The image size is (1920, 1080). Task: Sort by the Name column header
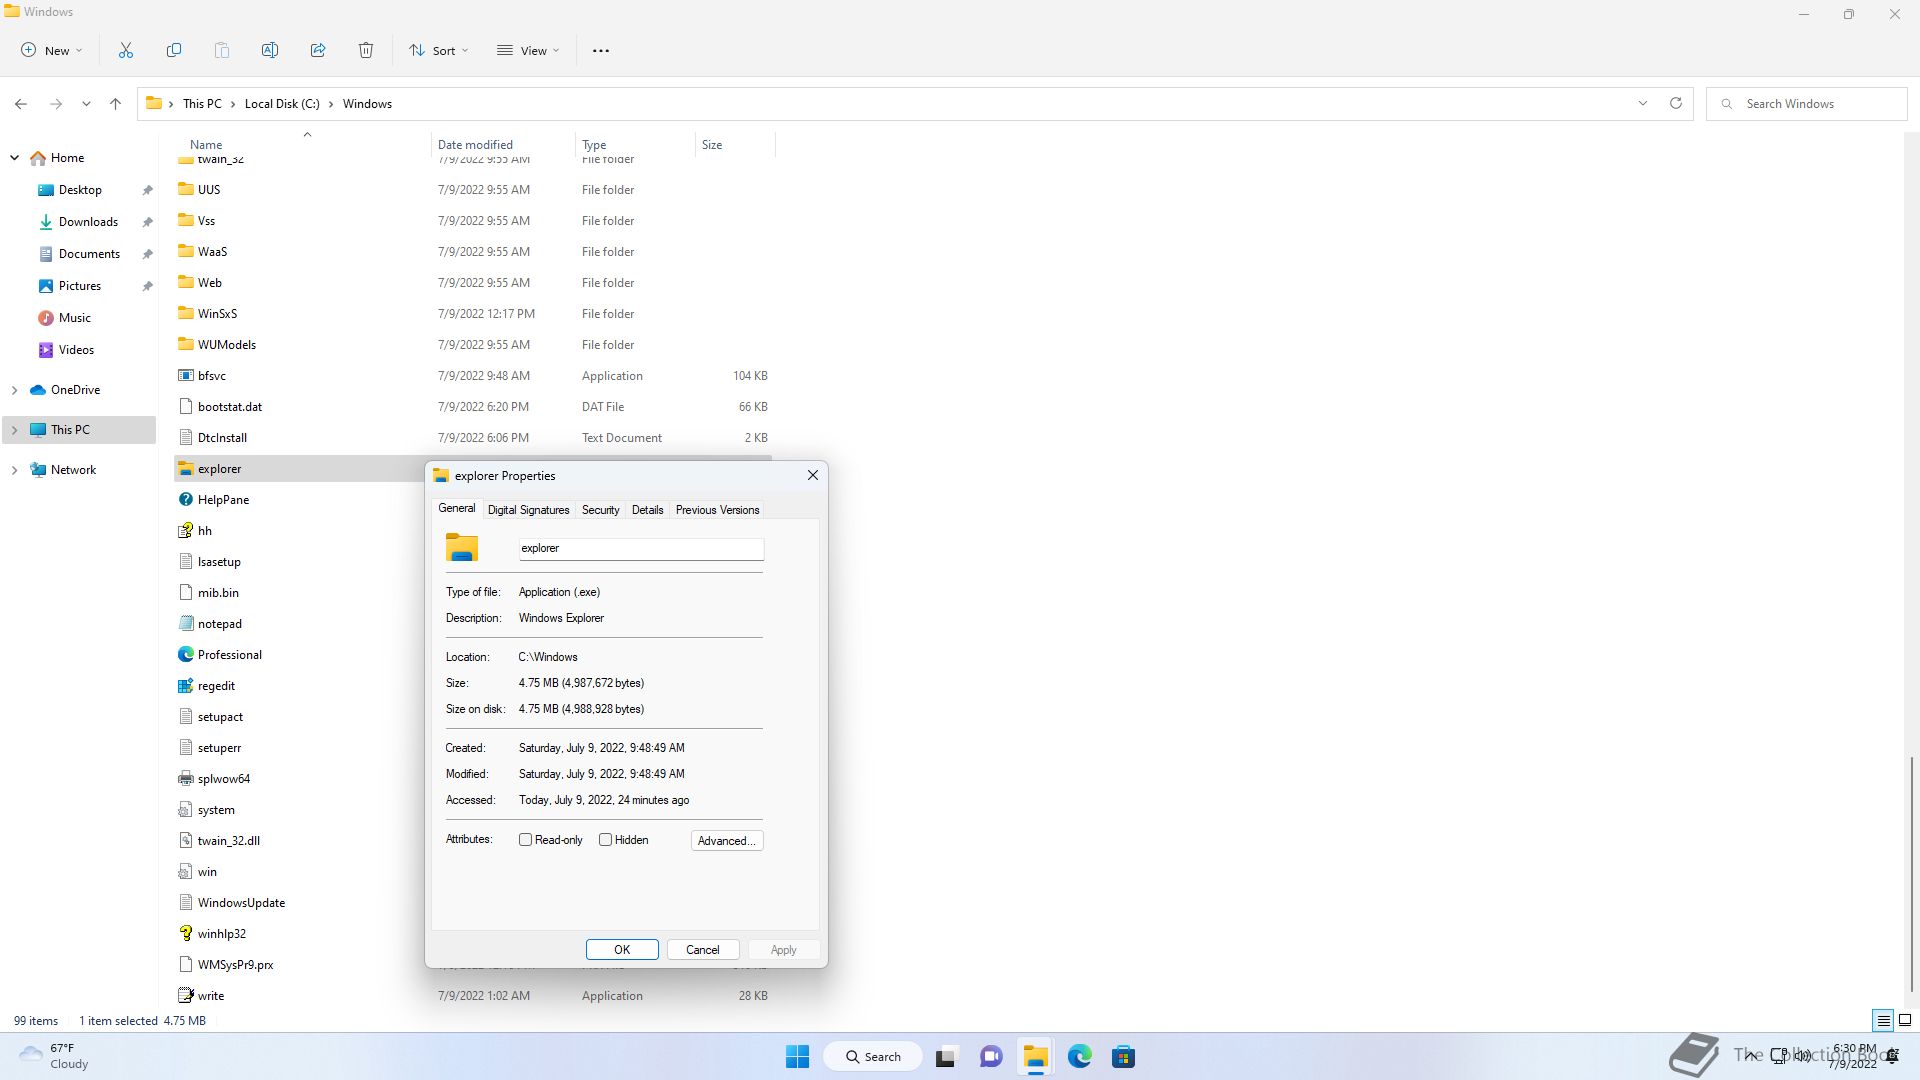(305, 145)
